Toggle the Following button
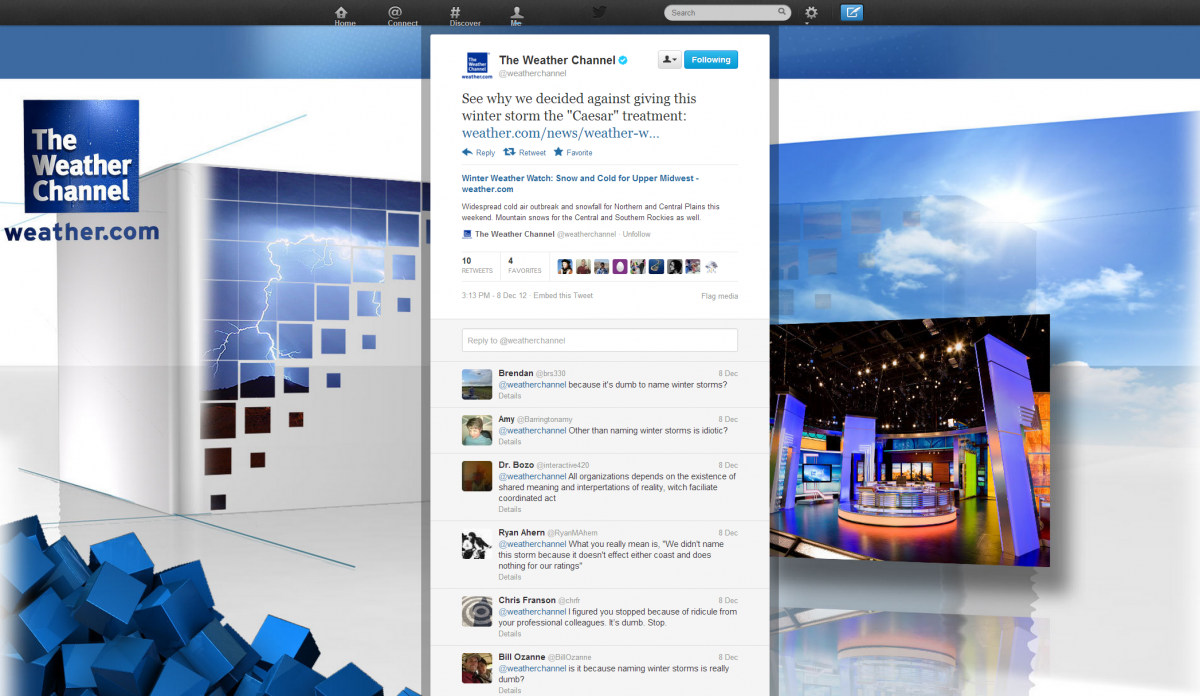Image resolution: width=1200 pixels, height=696 pixels. [x=711, y=60]
